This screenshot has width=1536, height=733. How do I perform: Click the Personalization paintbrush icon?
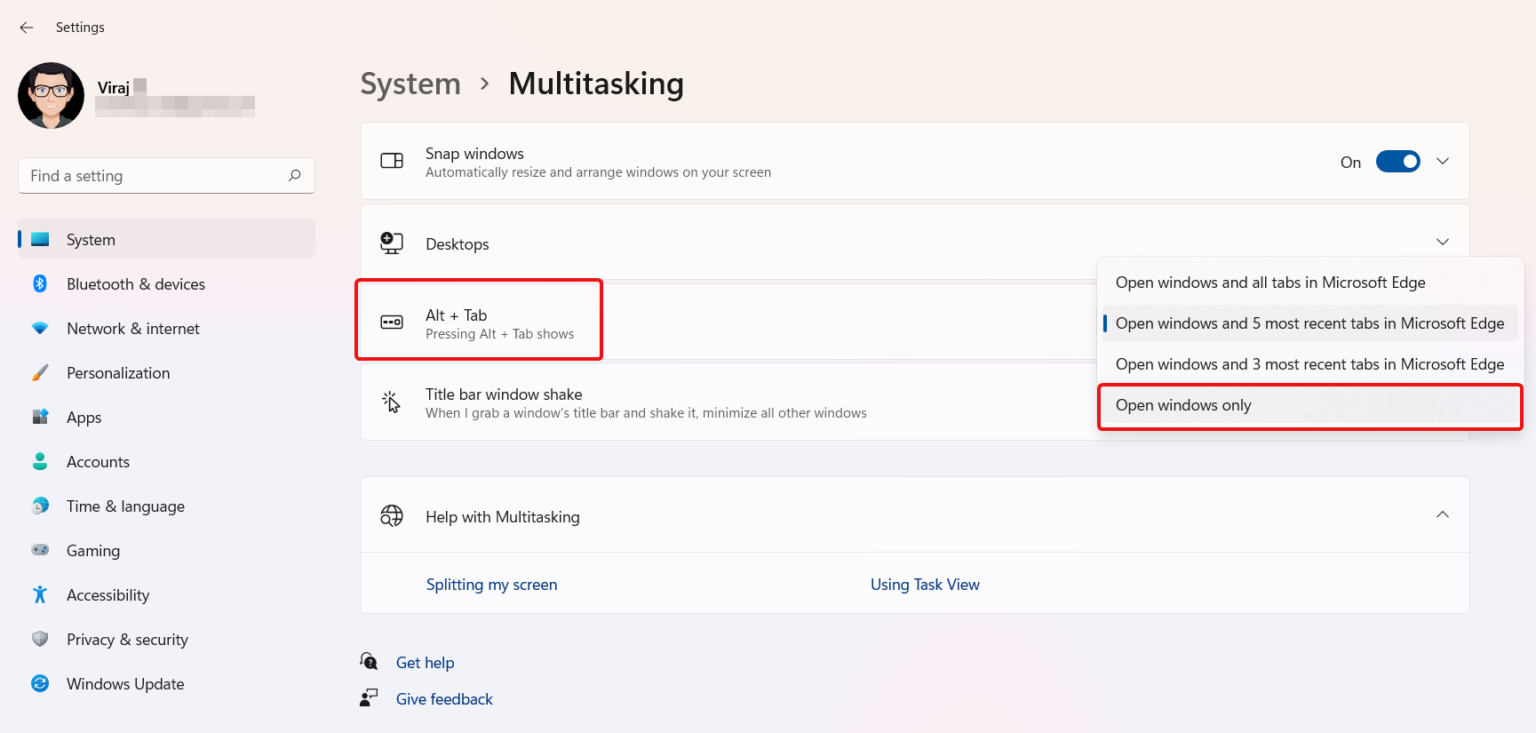(40, 373)
